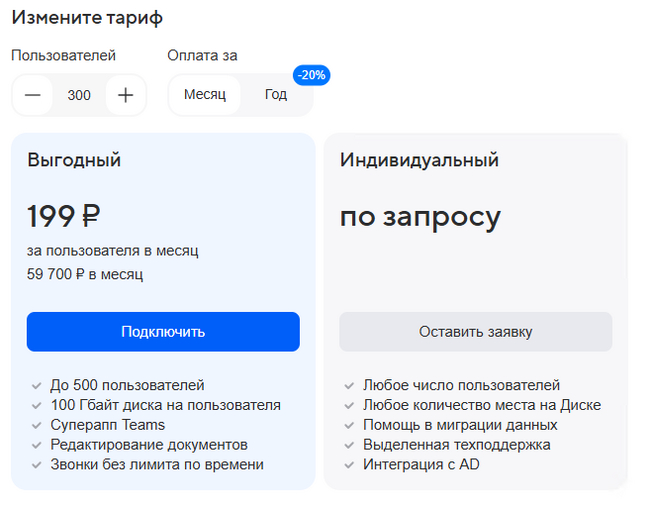Decrease user count with minus button
Image resolution: width=650 pixels, height=509 pixels.
click(x=33, y=95)
